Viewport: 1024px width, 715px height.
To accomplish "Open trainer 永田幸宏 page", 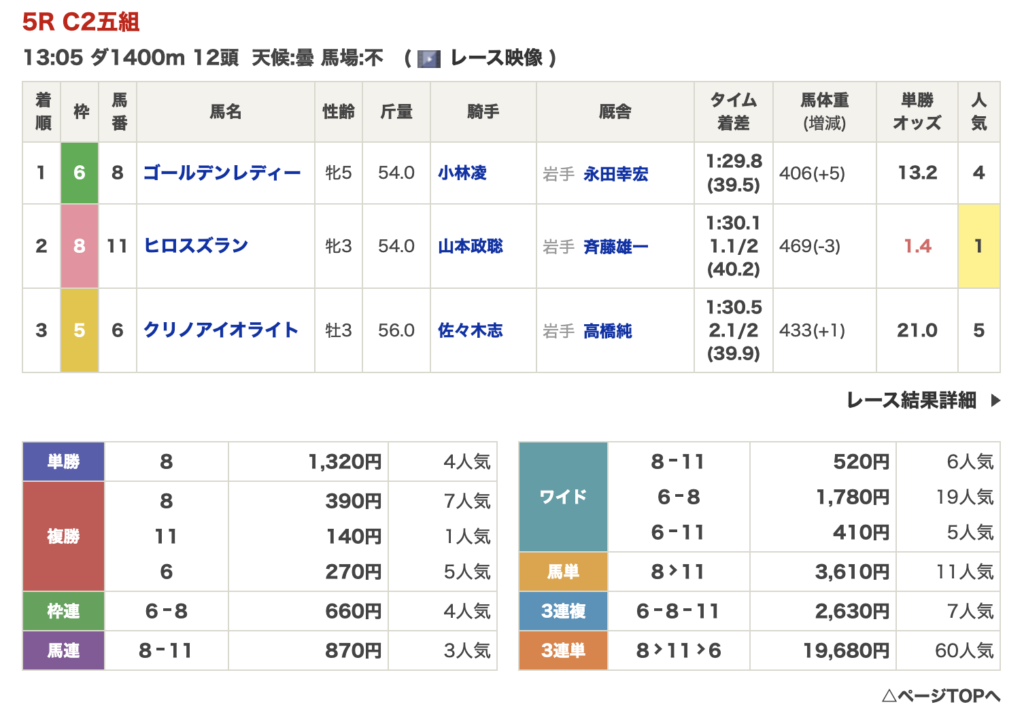I will pyautogui.click(x=615, y=174).
